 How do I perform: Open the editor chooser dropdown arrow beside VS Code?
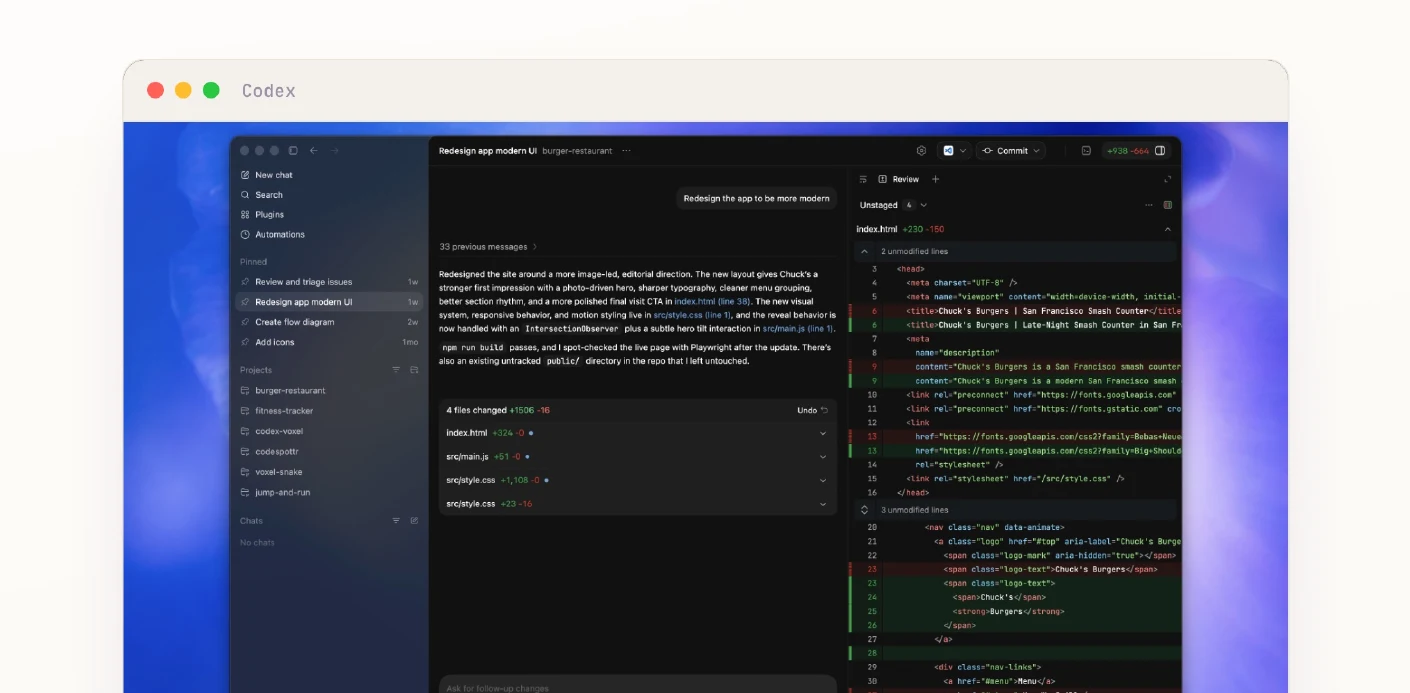[x=964, y=151]
